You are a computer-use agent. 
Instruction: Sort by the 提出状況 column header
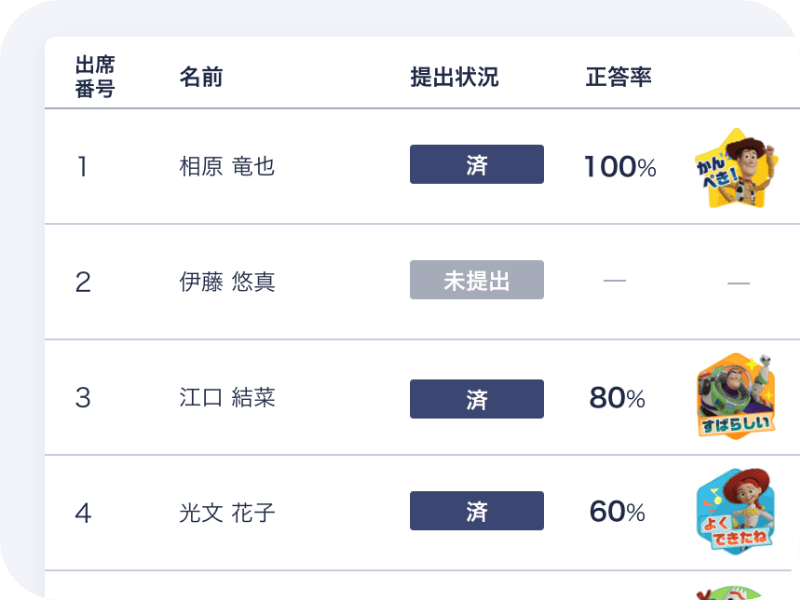pyautogui.click(x=454, y=77)
